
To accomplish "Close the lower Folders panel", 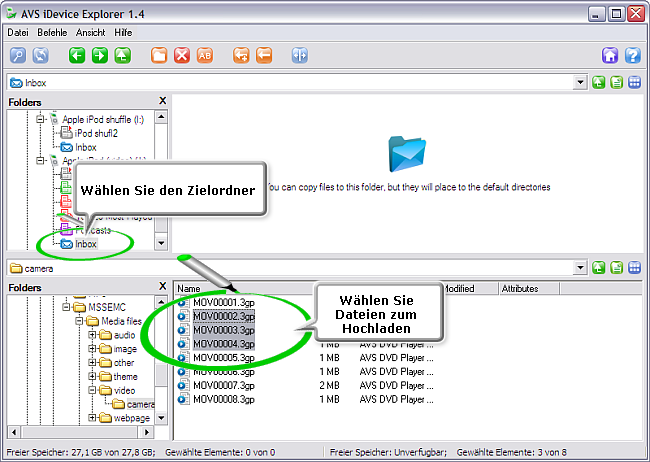I will [x=162, y=286].
